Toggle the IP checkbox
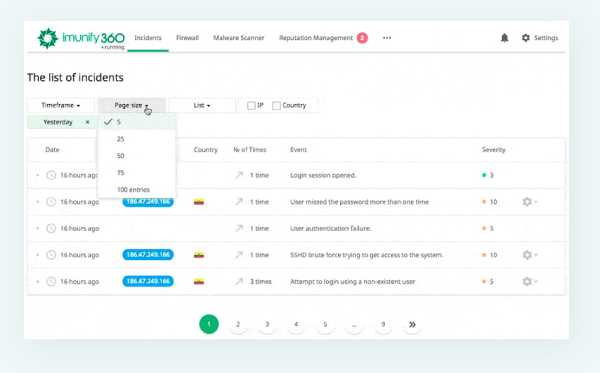 (x=251, y=106)
